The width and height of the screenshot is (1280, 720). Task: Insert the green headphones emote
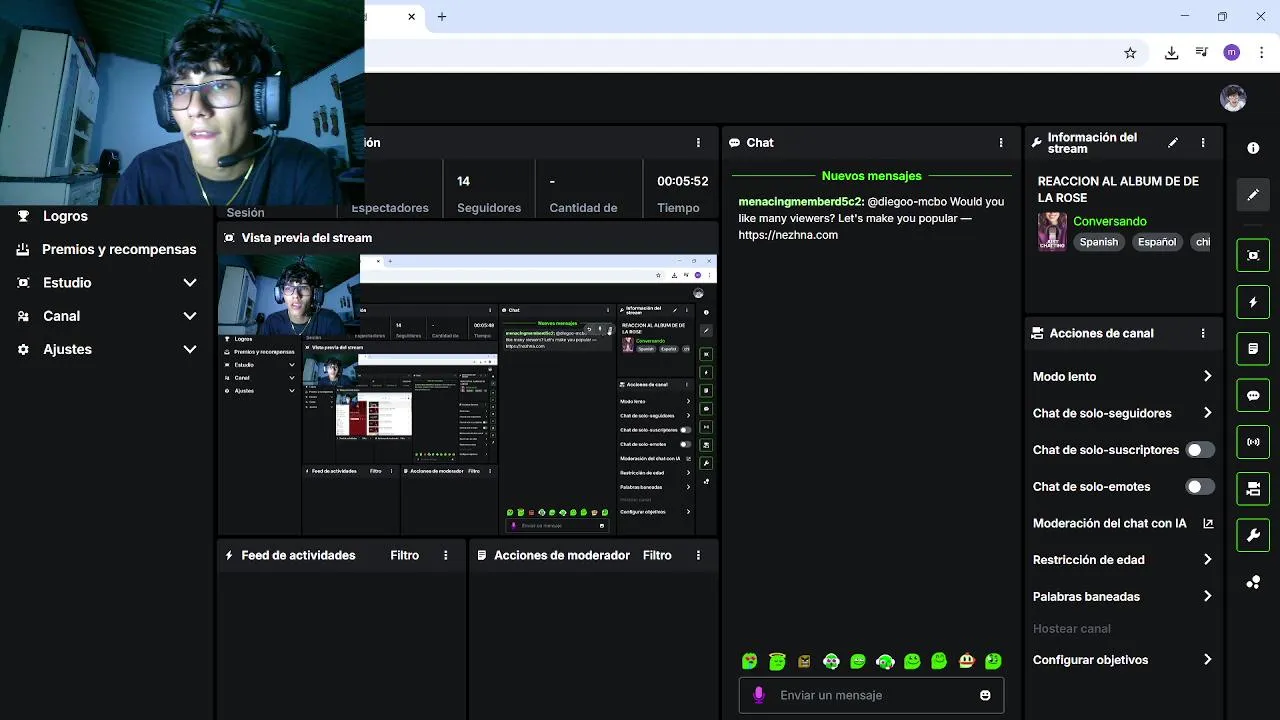coord(831,661)
